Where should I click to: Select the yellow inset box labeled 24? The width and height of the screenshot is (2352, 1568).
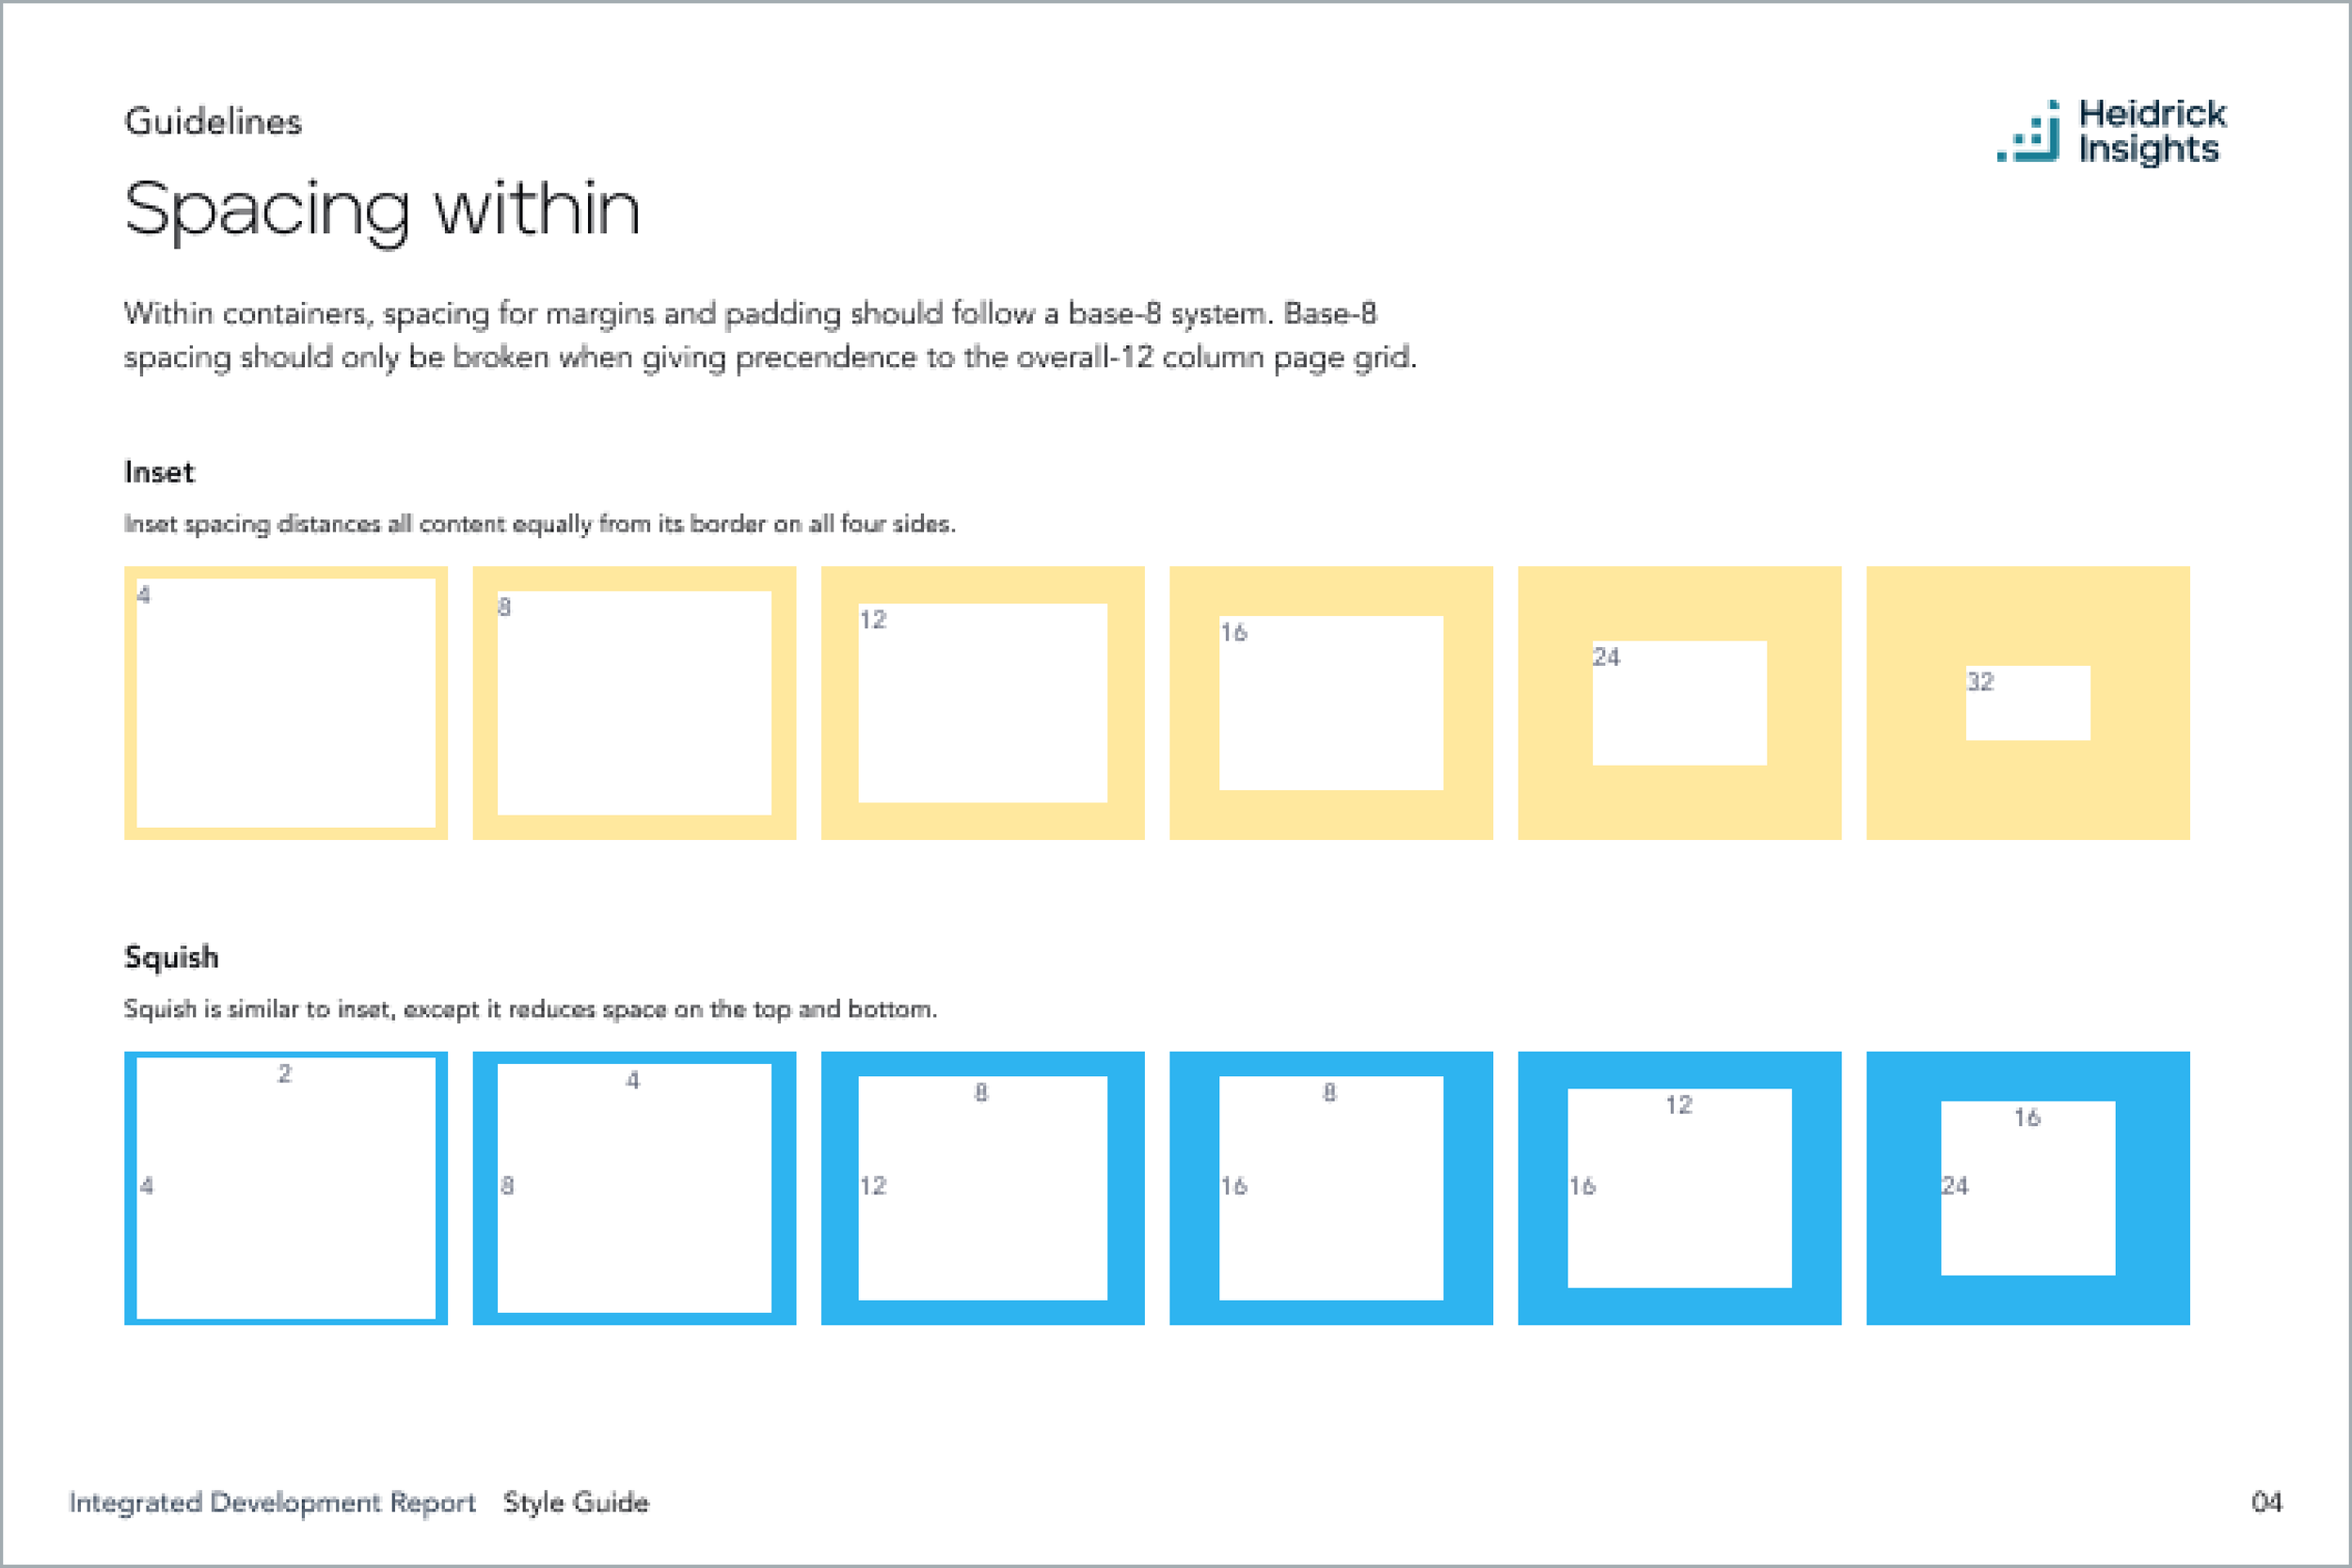click(1679, 703)
